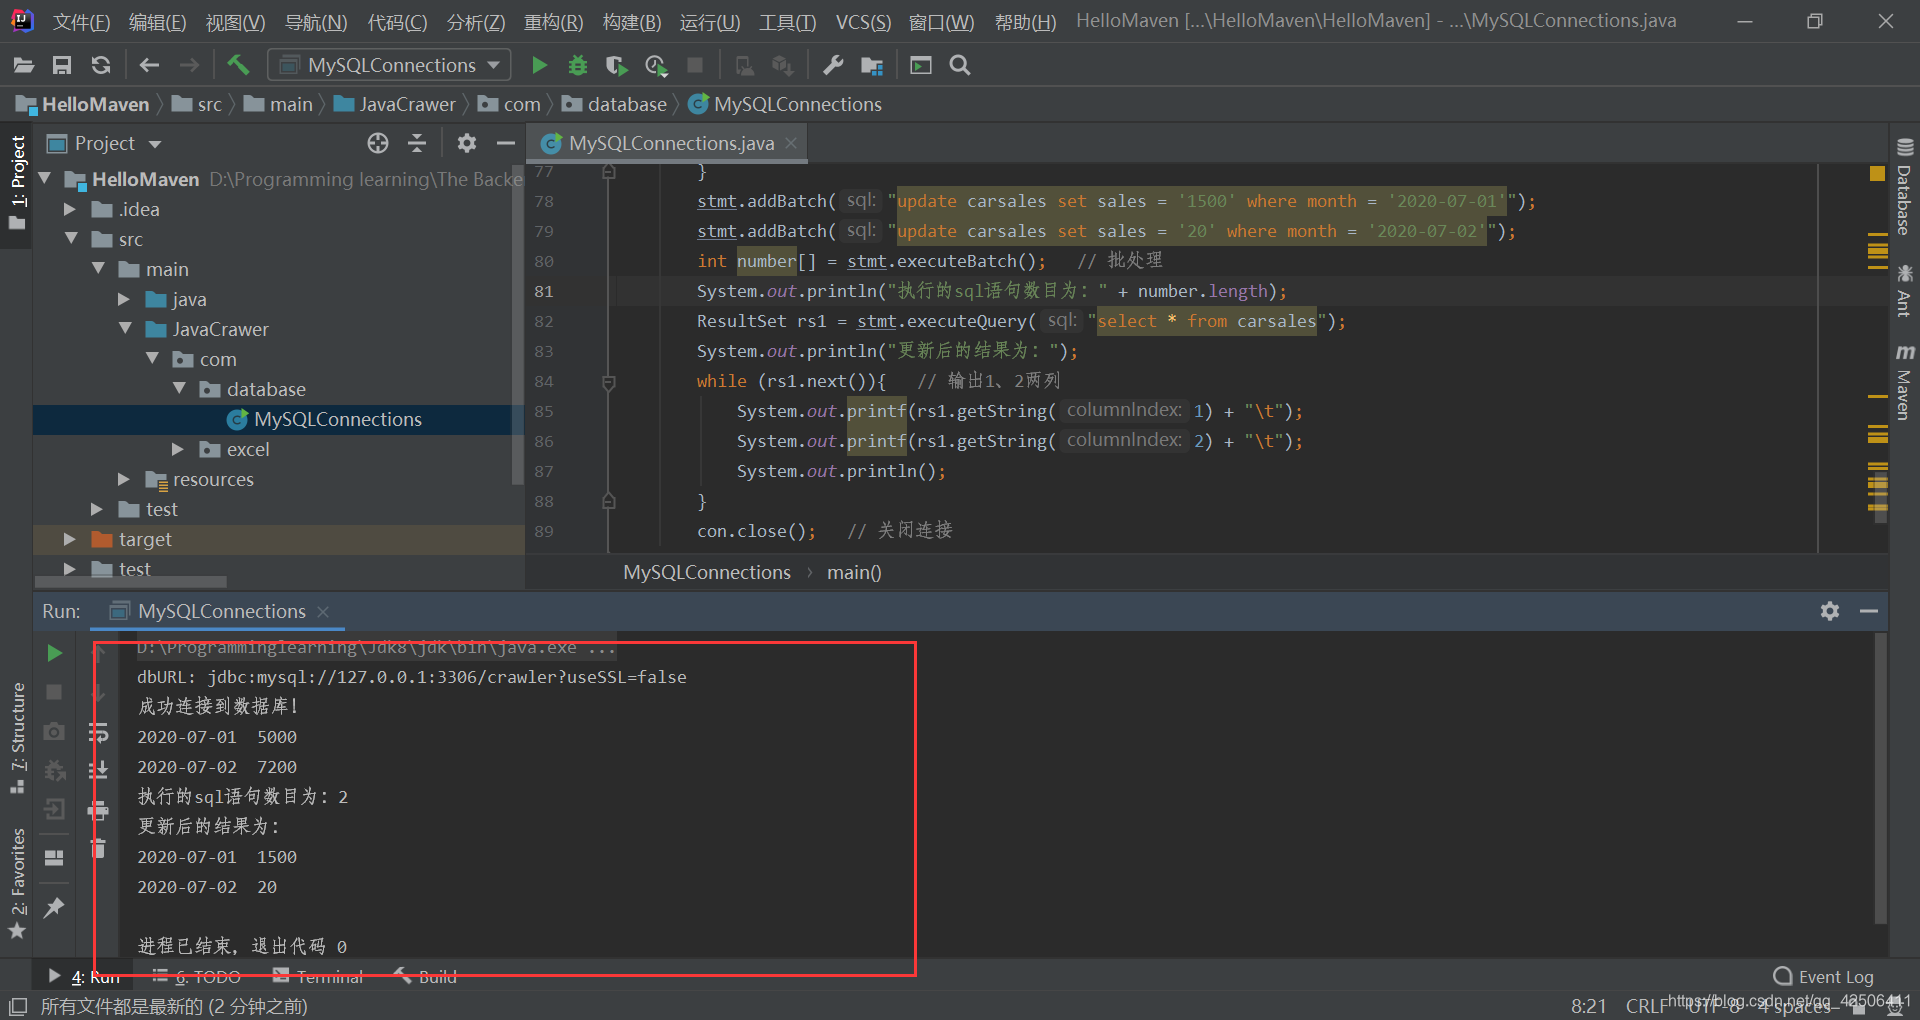Click the Project tree horizontal scrollbar

[133, 581]
